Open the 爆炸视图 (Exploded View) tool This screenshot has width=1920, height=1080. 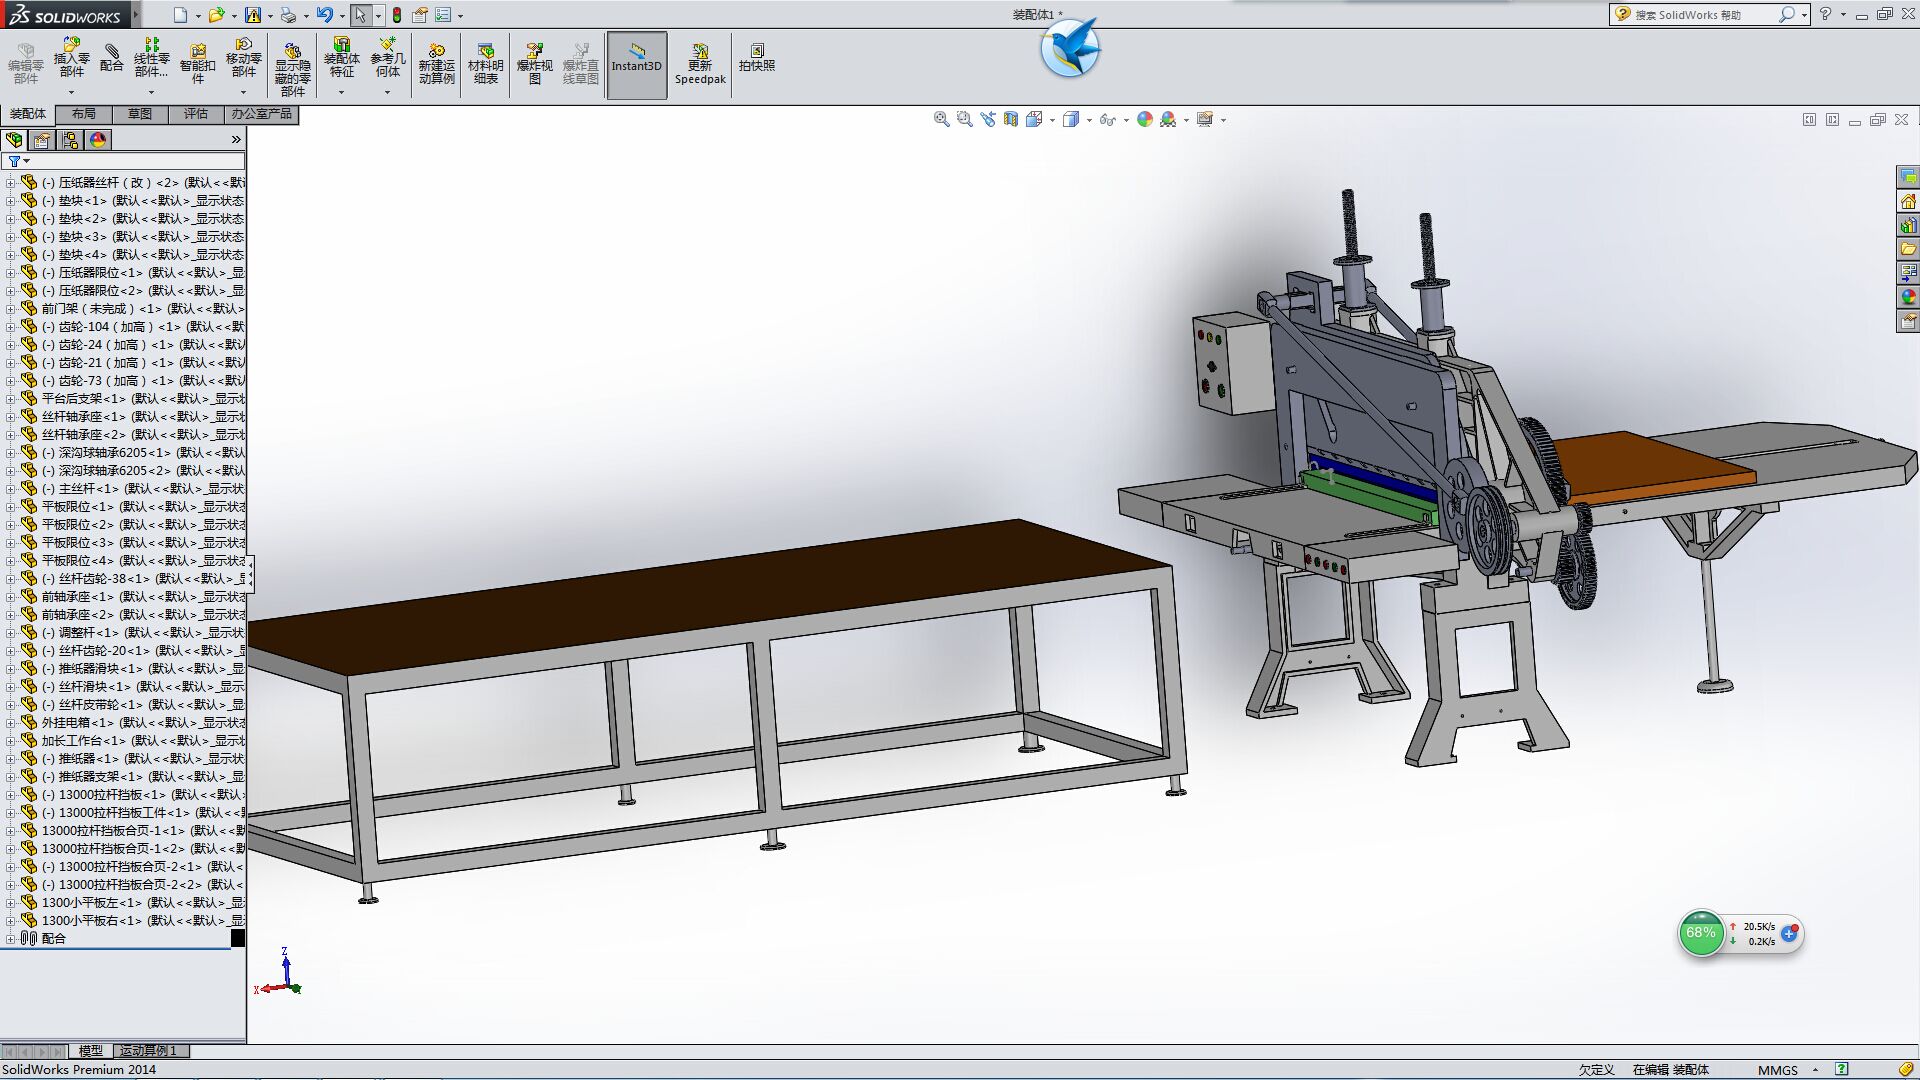[536, 58]
